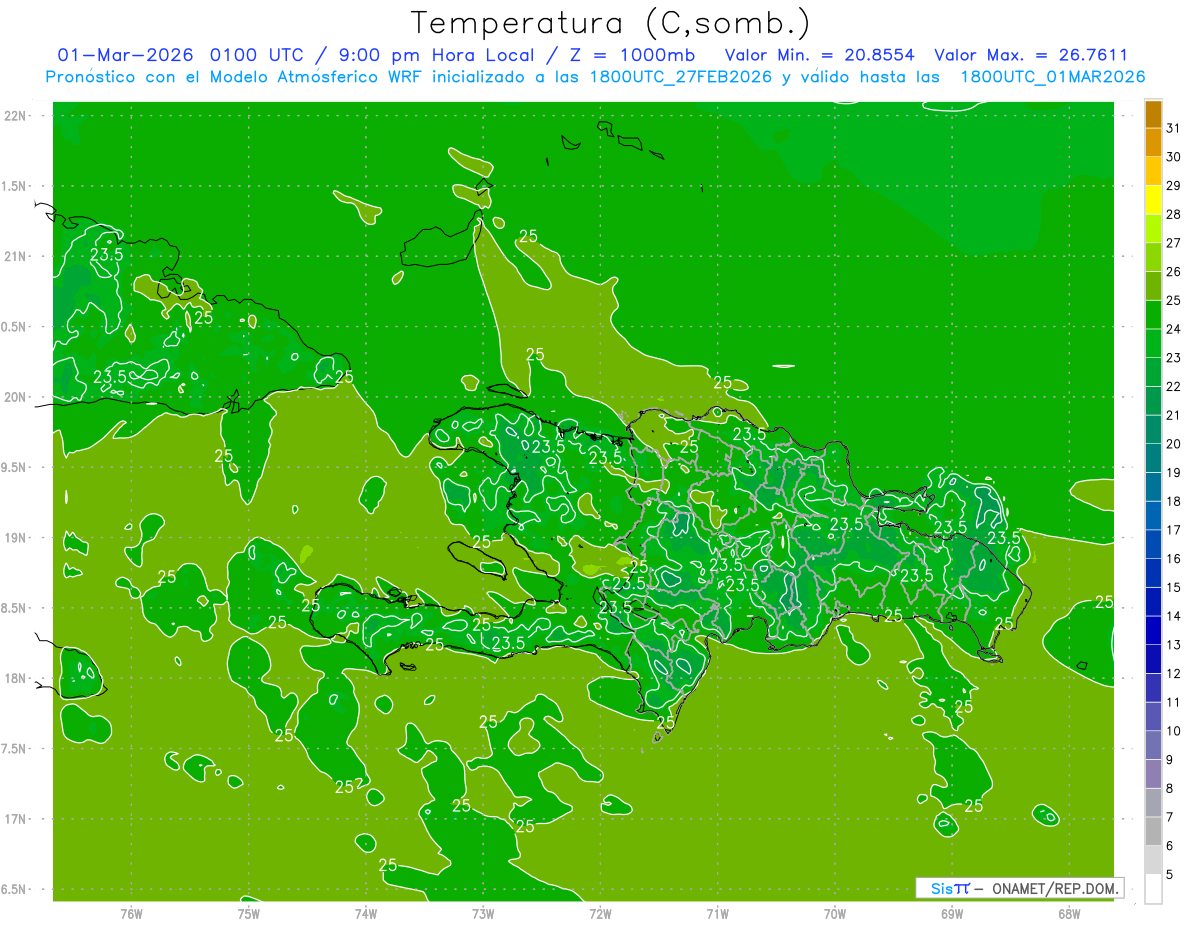Click the '28' label on the color scale
Image resolution: width=1200 pixels, height=927 pixels.
[1173, 214]
